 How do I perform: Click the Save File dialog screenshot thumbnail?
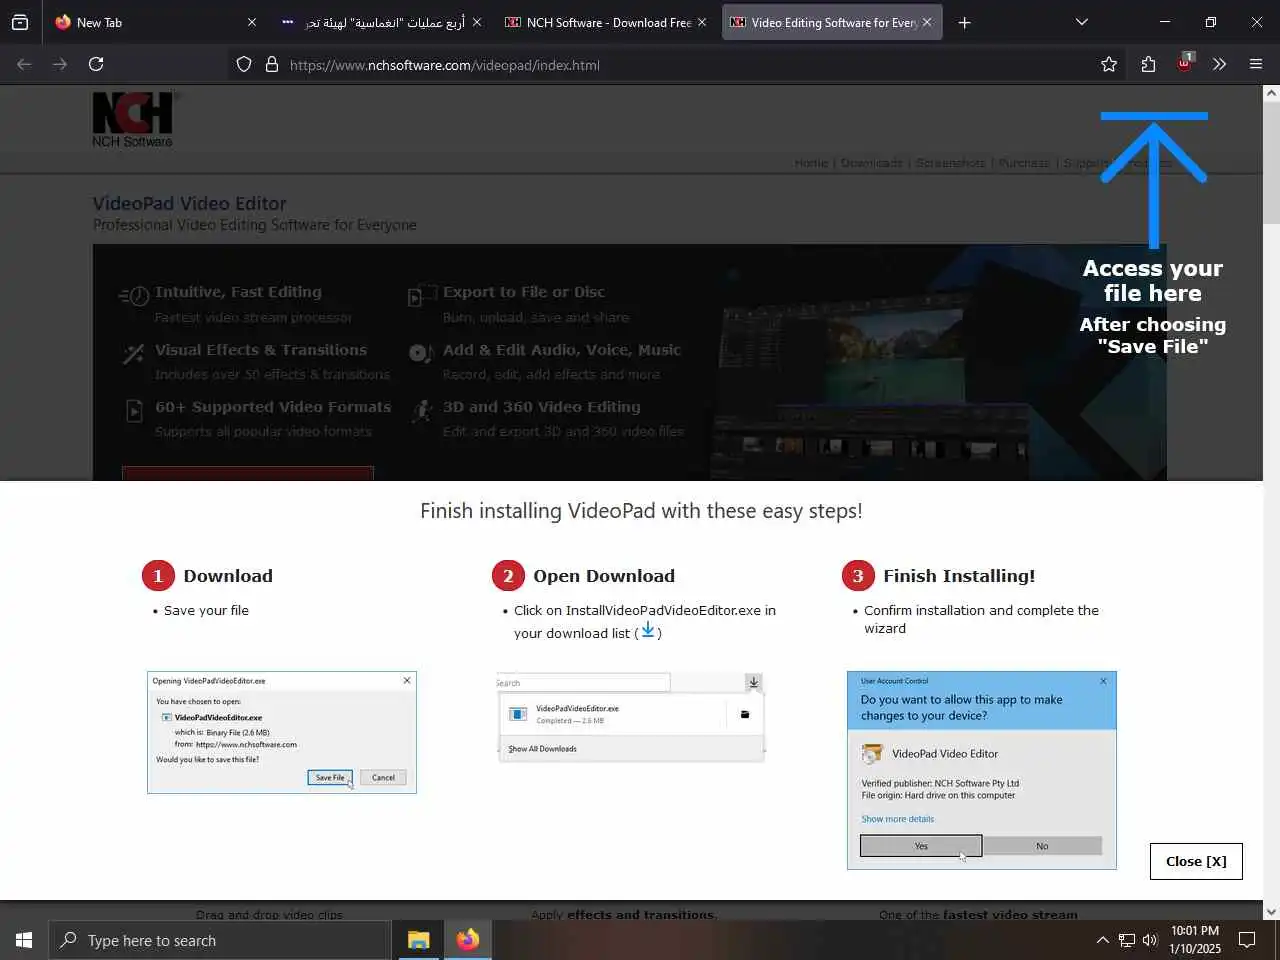tap(282, 732)
